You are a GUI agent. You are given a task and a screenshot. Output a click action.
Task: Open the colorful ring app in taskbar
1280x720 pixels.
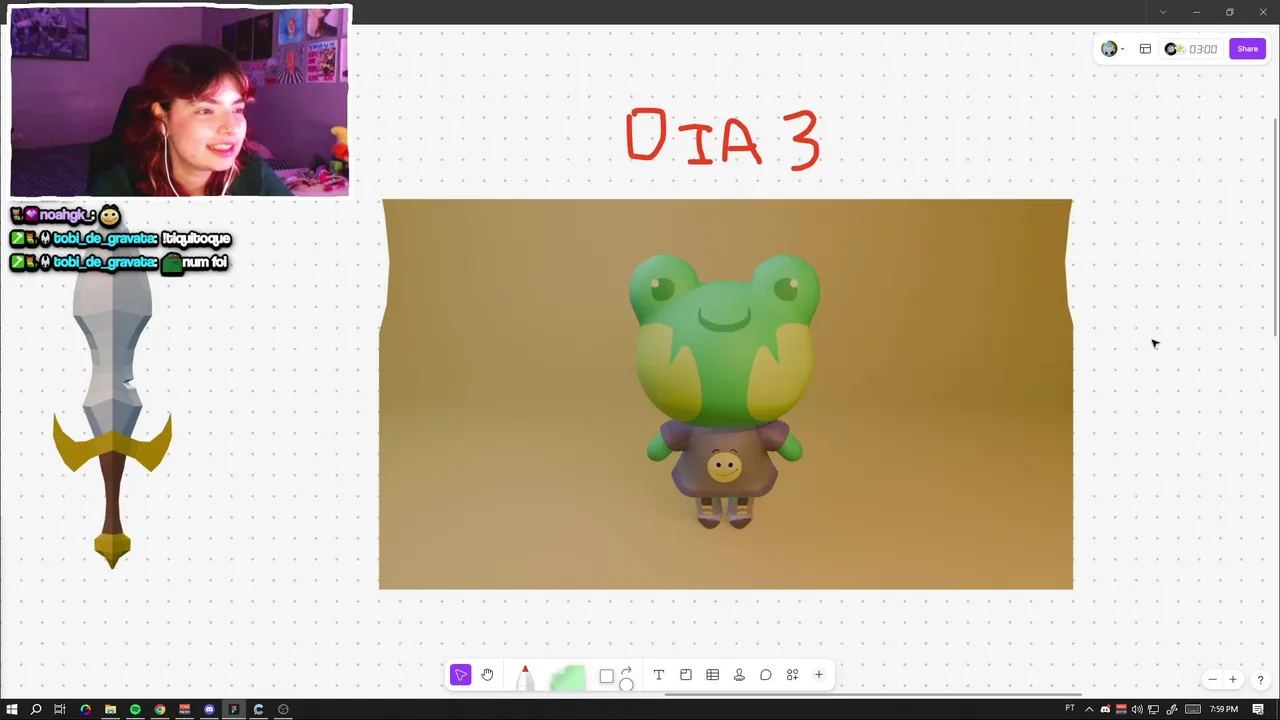tap(85, 709)
